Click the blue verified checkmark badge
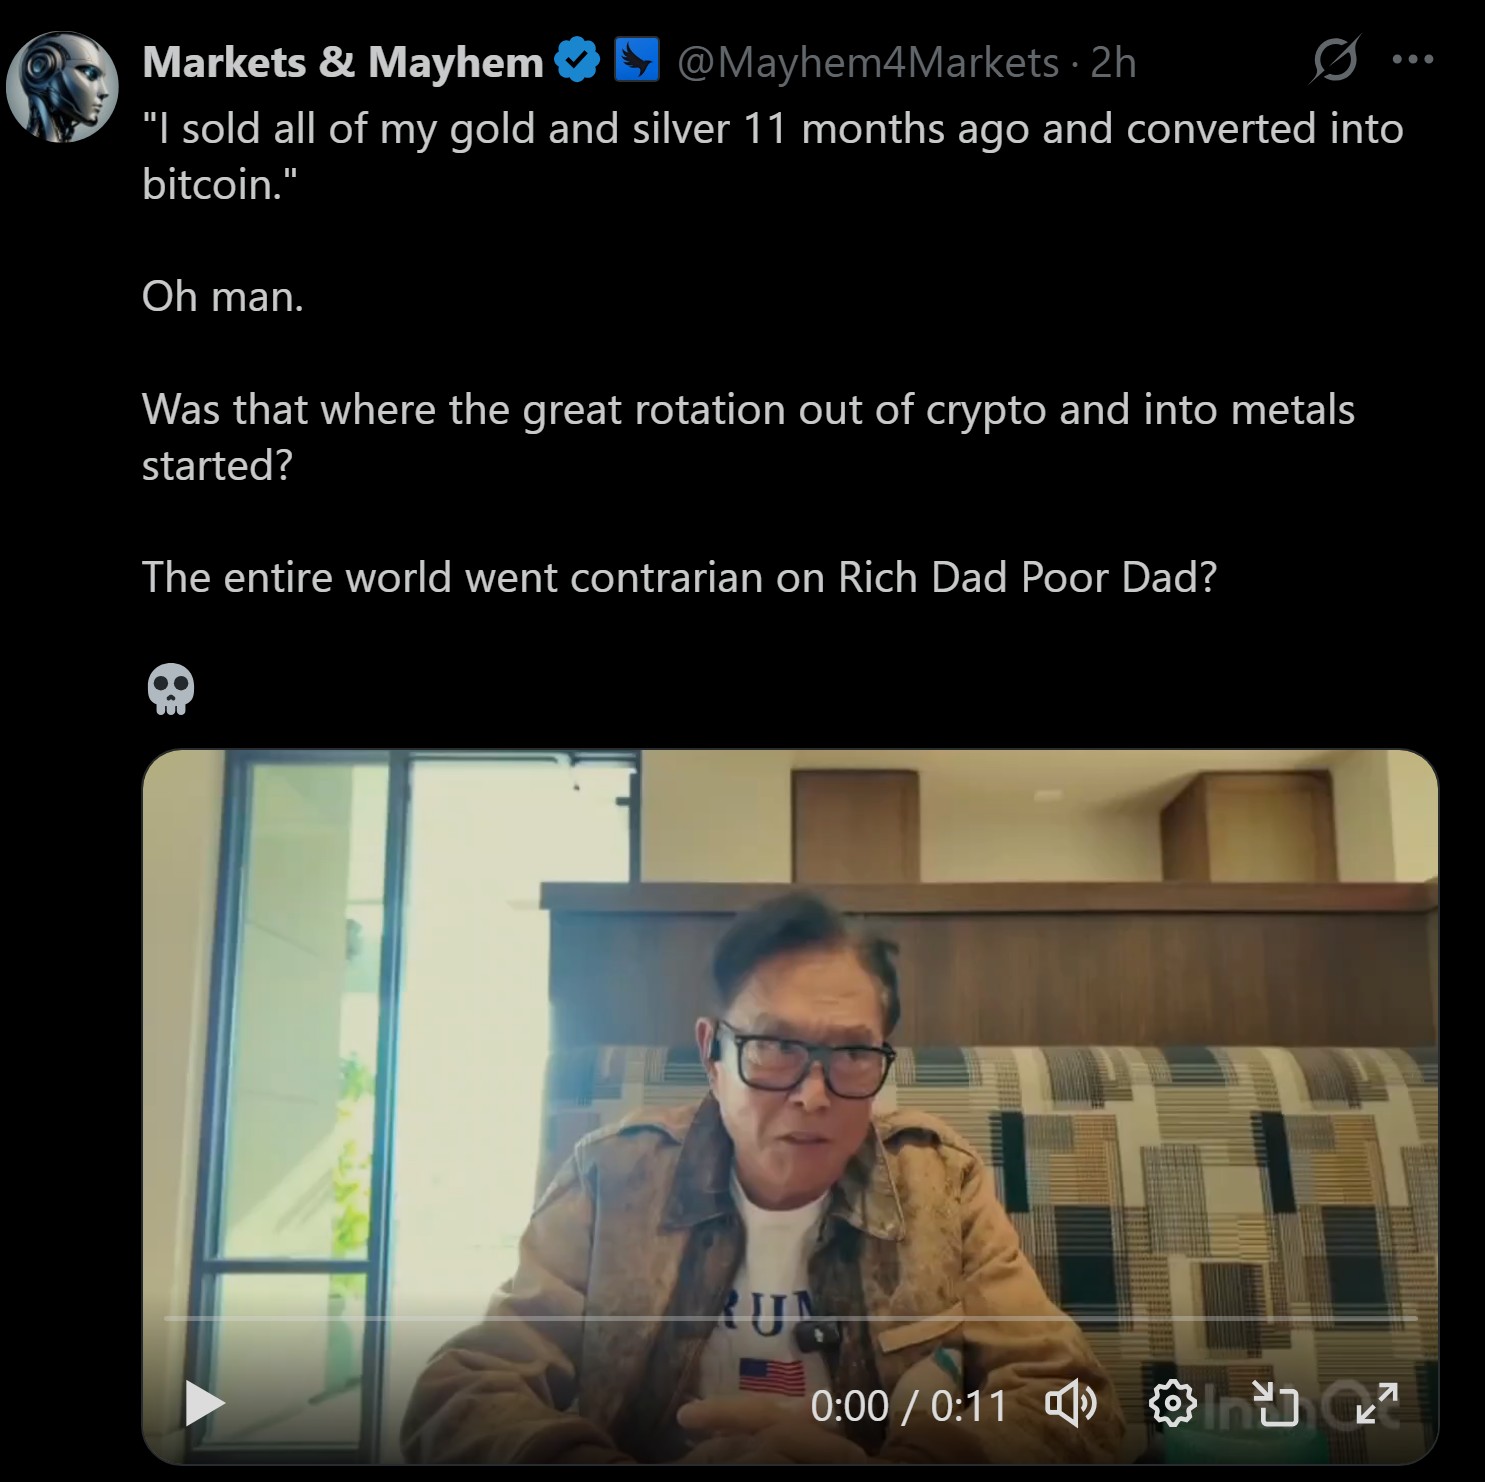This screenshot has height=1482, width=1485. (x=577, y=61)
